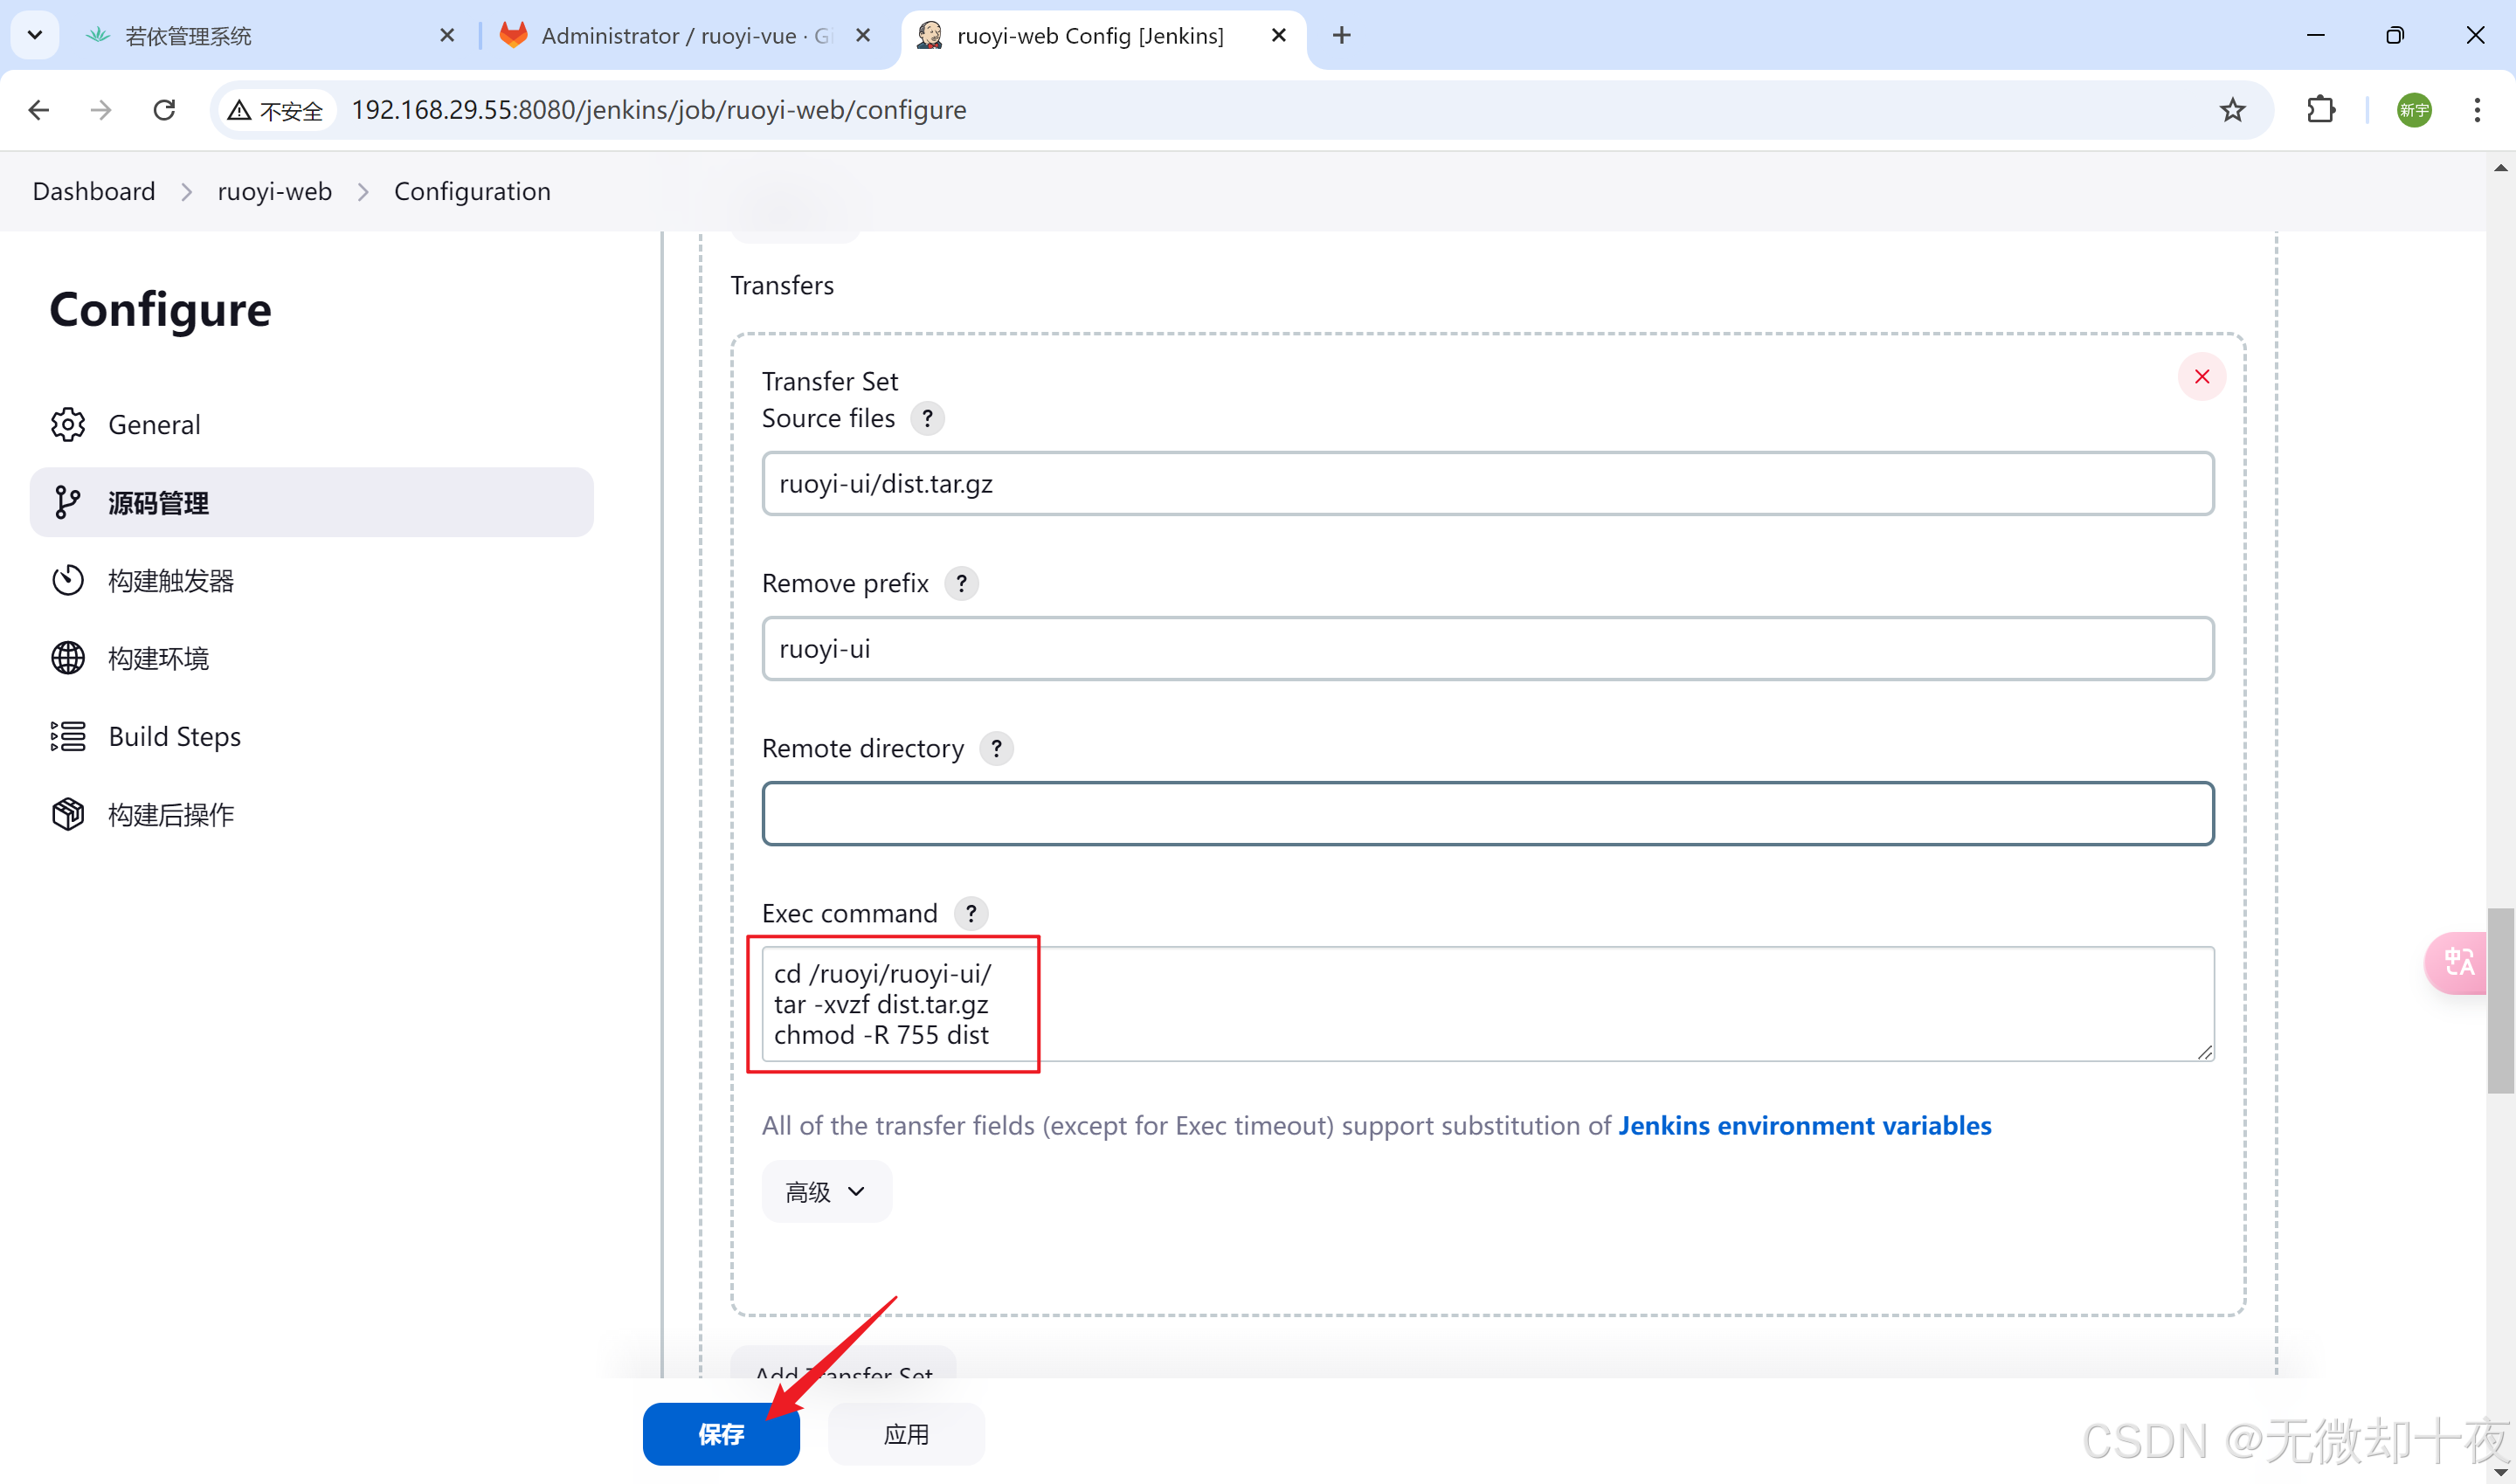Image resolution: width=2516 pixels, height=1484 pixels.
Task: Click the Source files help icon
Action: (x=927, y=418)
